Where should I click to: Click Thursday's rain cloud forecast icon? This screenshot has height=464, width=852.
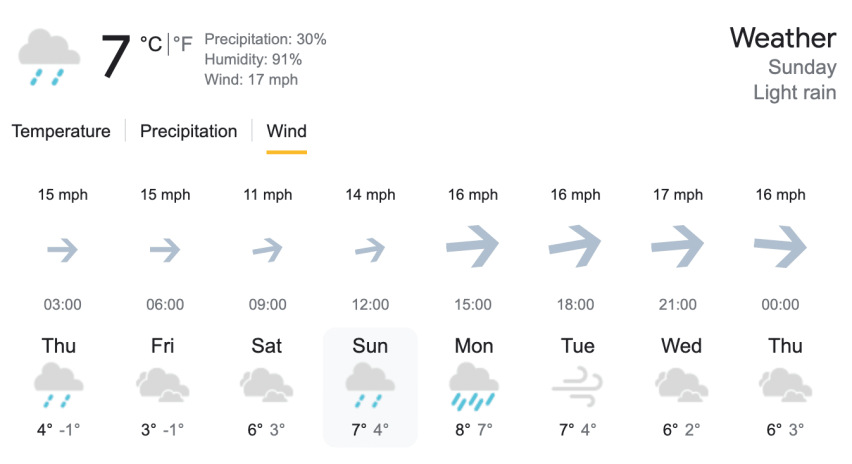pyautogui.click(x=59, y=386)
